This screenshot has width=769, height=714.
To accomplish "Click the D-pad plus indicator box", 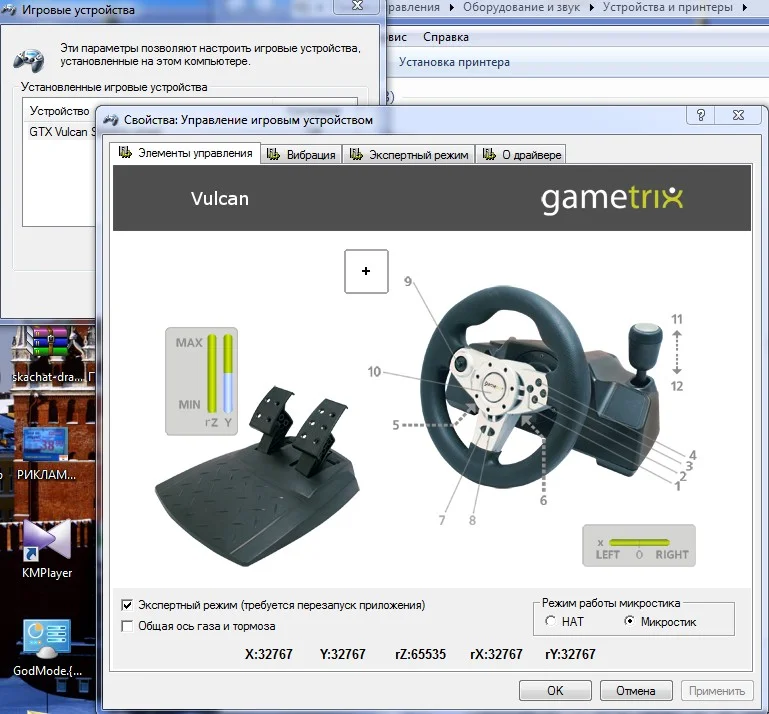I will (366, 271).
